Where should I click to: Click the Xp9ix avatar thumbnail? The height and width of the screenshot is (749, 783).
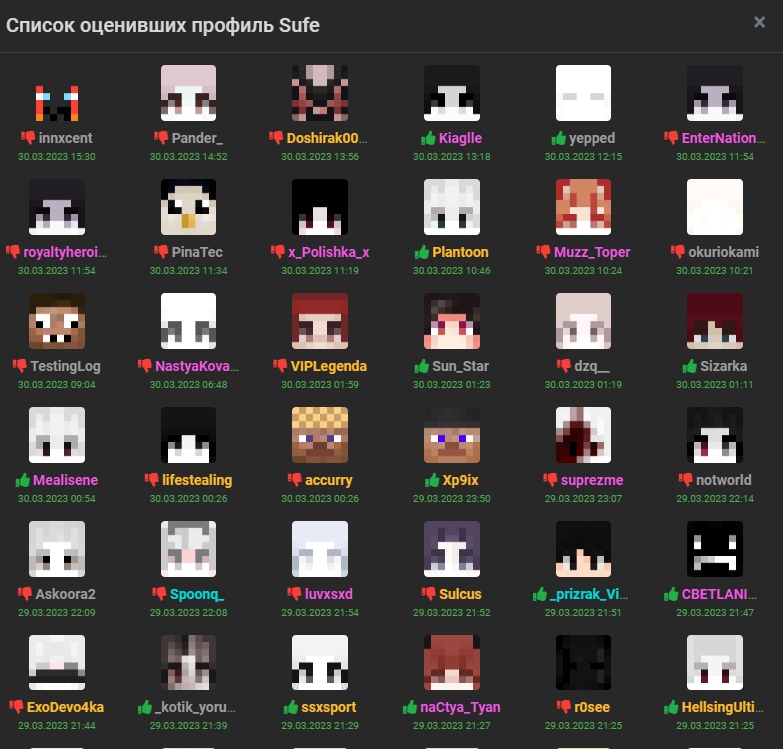451,435
